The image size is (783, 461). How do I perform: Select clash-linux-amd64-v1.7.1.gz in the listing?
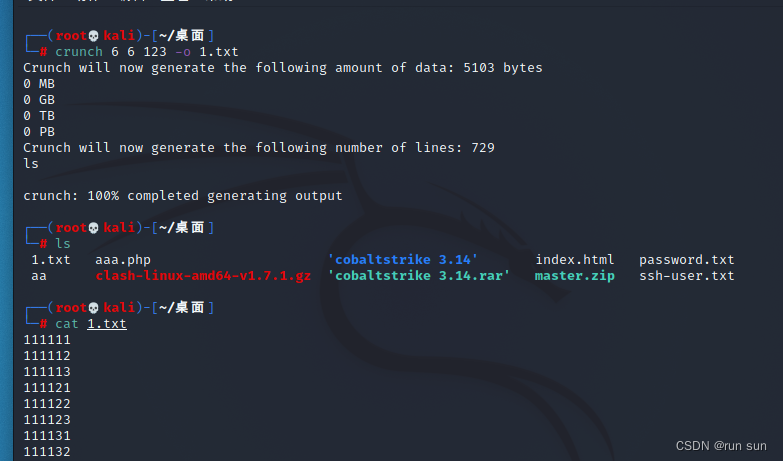203,276
